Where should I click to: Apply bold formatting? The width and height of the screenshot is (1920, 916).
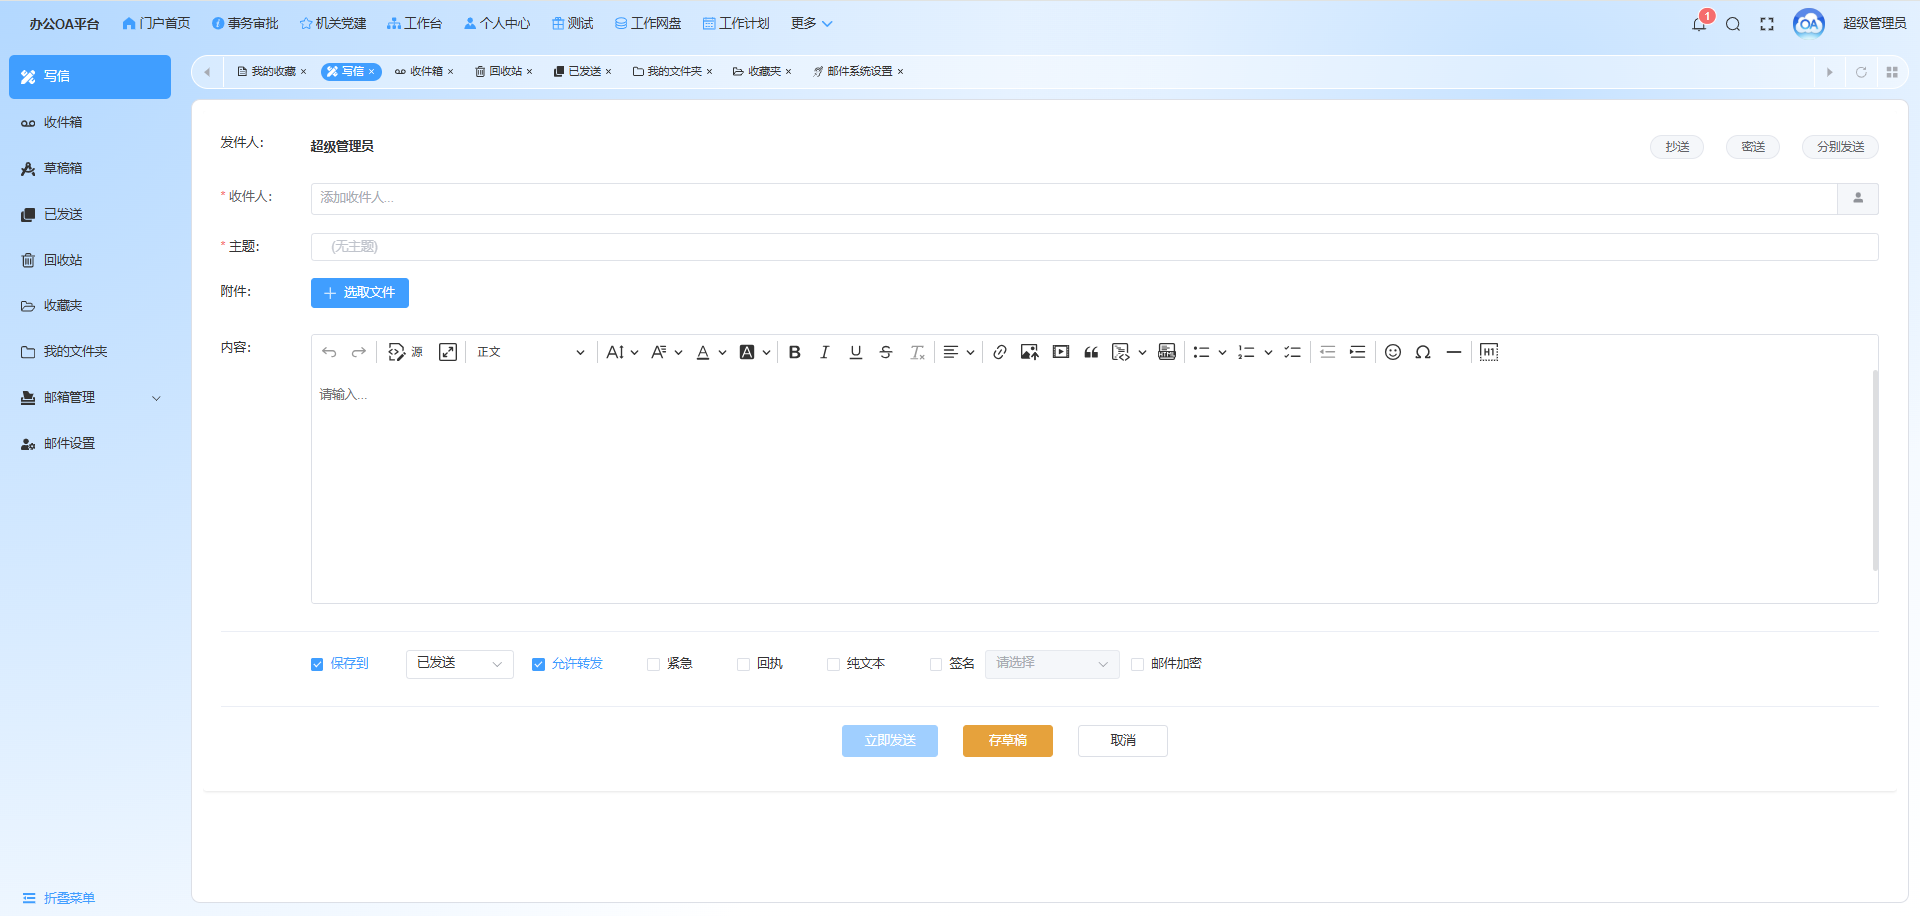pyautogui.click(x=795, y=352)
